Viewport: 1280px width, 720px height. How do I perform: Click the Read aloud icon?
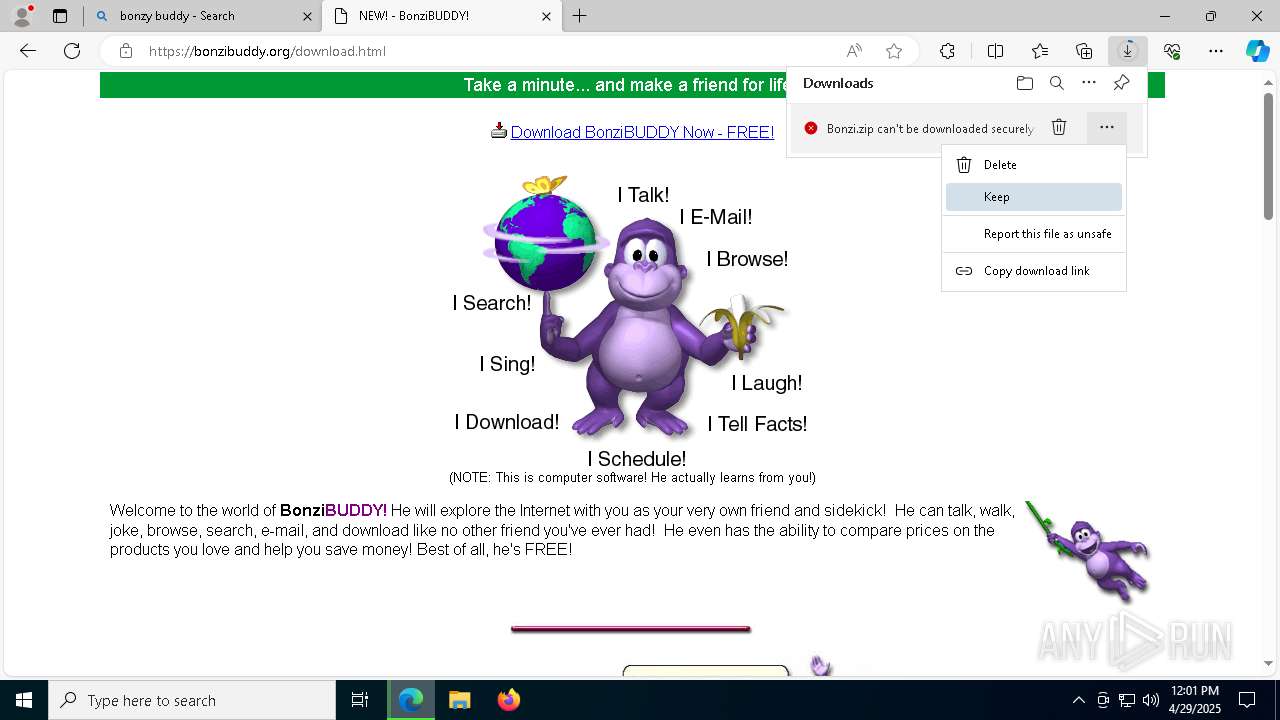pos(854,51)
